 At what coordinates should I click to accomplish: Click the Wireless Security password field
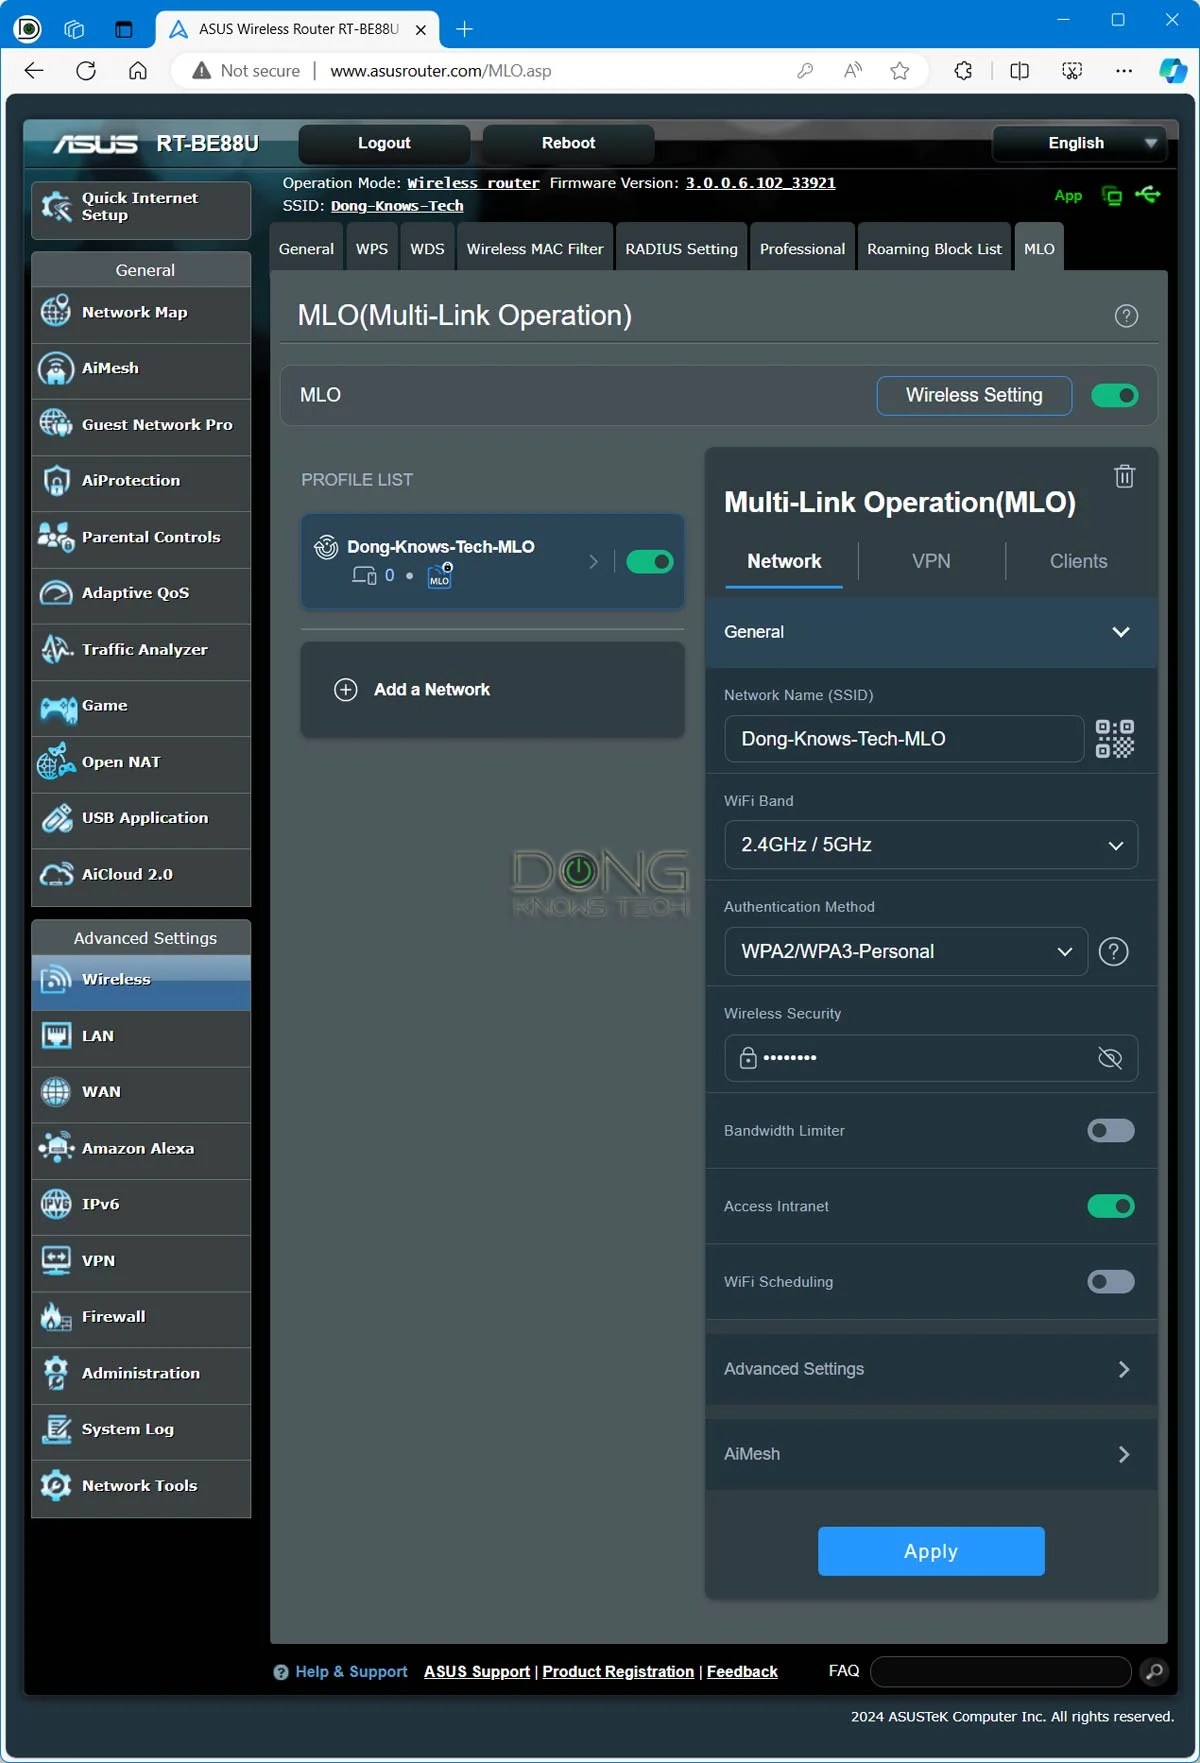point(931,1058)
